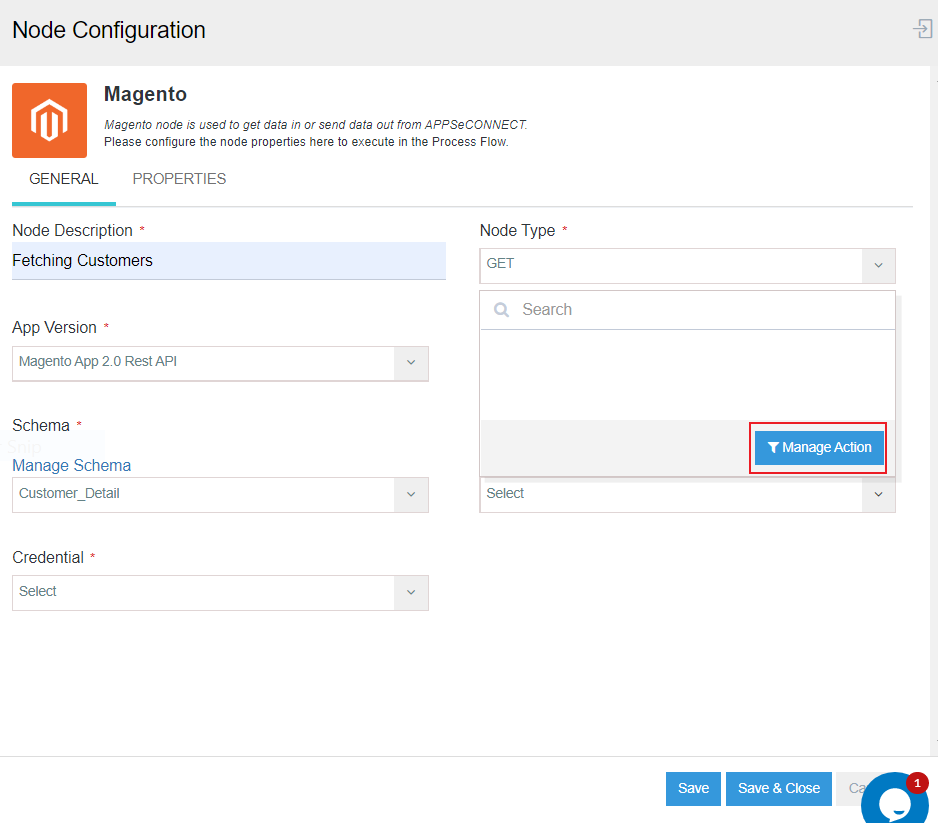The width and height of the screenshot is (938, 823).
Task: Open the Credential Select dropdown
Action: [410, 592]
